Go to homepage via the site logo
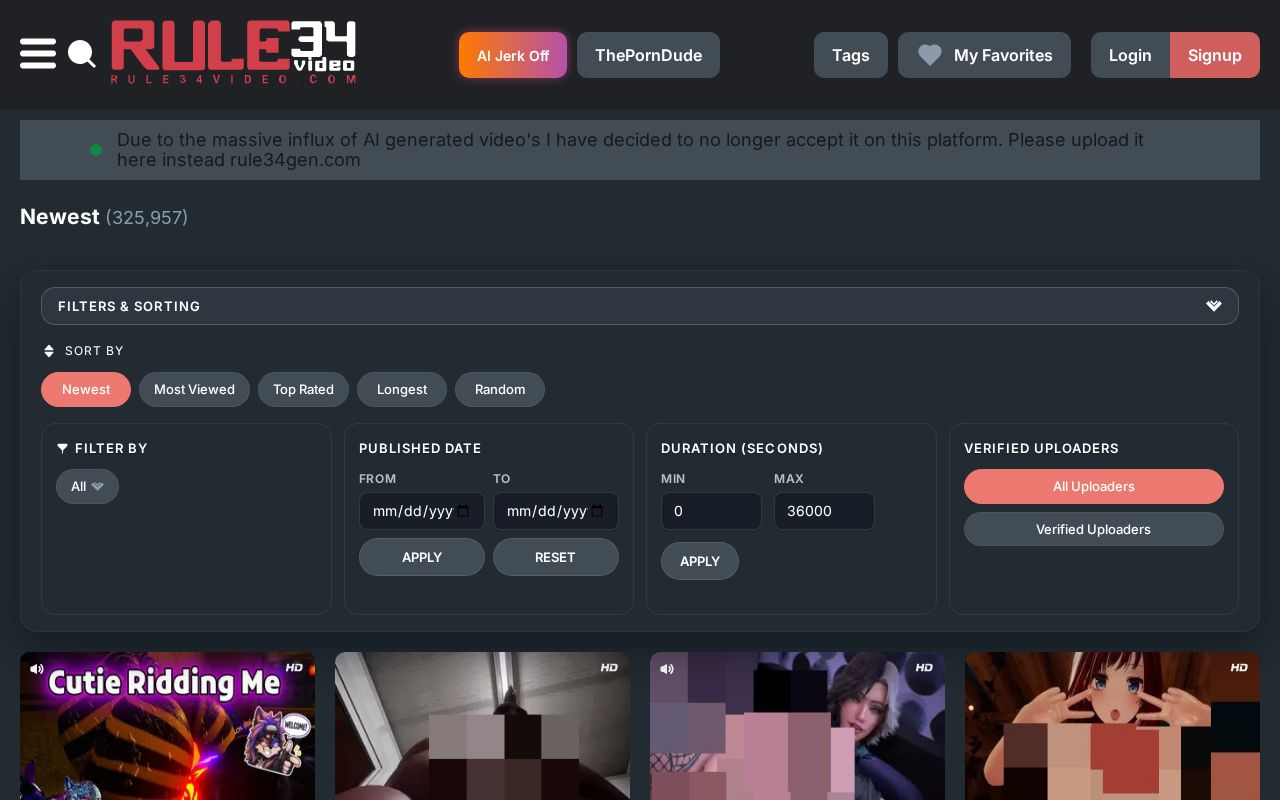Viewport: 1280px width, 800px height. [233, 52]
